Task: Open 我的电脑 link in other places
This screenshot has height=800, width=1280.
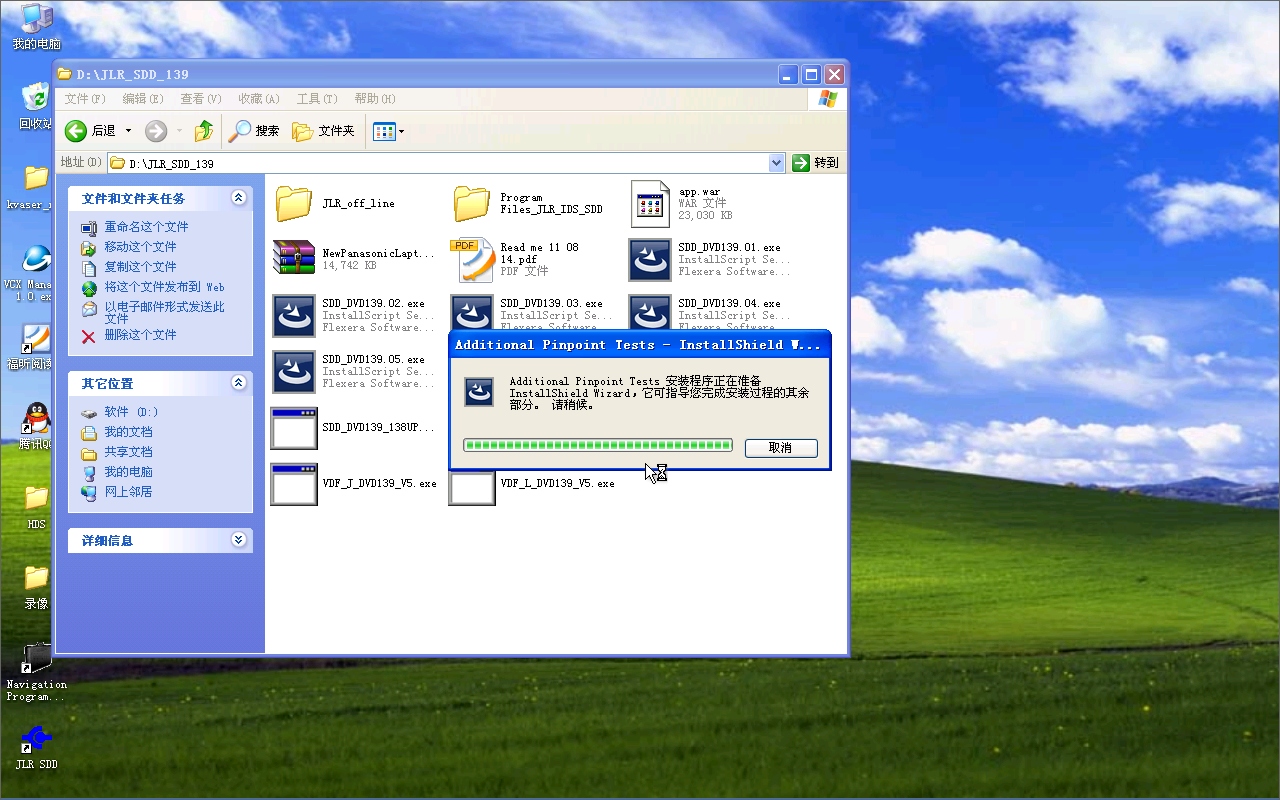Action: point(128,472)
